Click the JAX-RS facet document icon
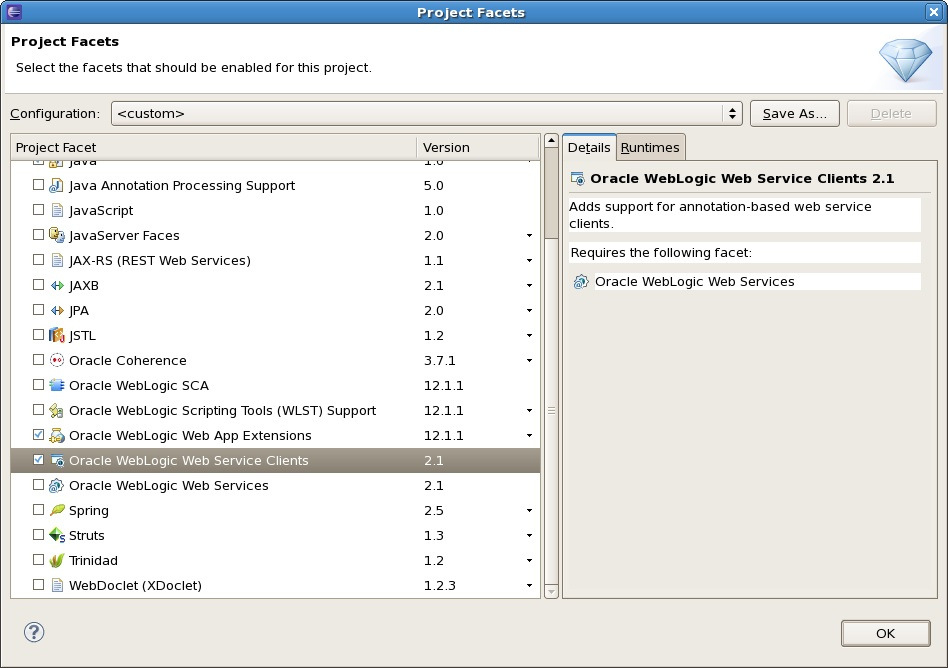This screenshot has width=948, height=668. click(57, 260)
